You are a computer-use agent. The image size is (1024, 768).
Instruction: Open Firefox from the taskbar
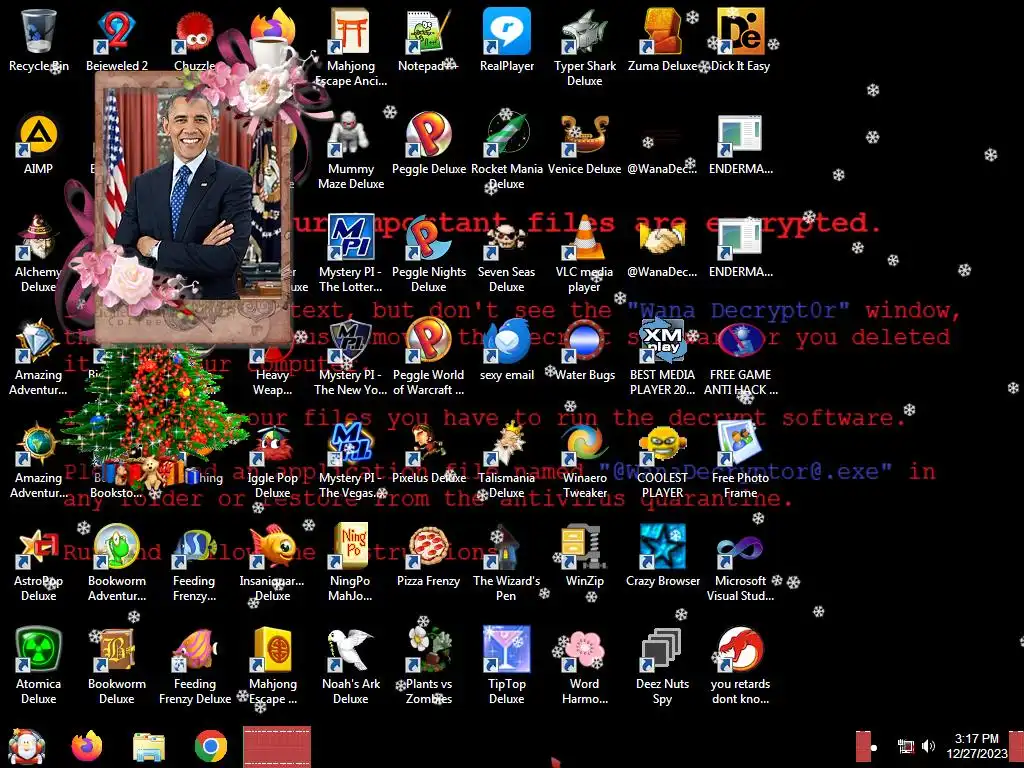point(87,746)
